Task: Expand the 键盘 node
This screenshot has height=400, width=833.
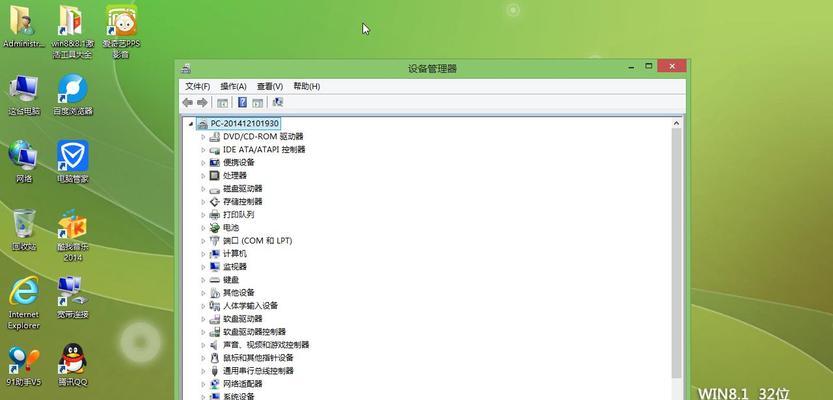Action: click(203, 280)
